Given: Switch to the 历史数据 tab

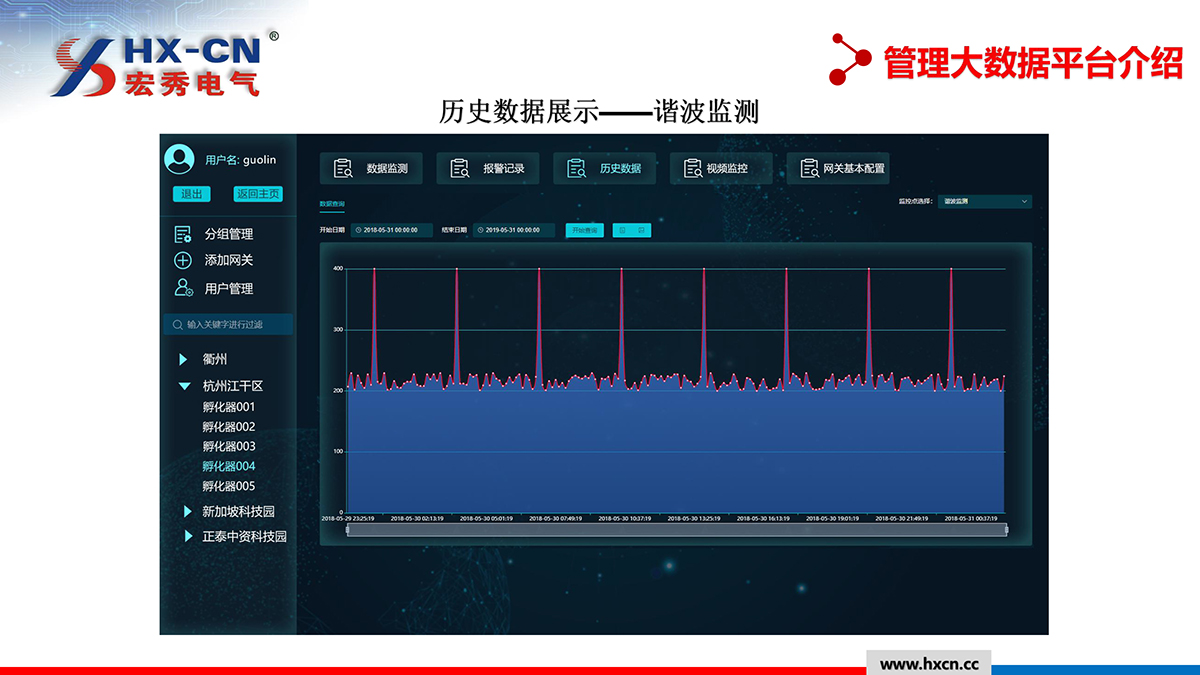Looking at the screenshot, I should point(605,168).
